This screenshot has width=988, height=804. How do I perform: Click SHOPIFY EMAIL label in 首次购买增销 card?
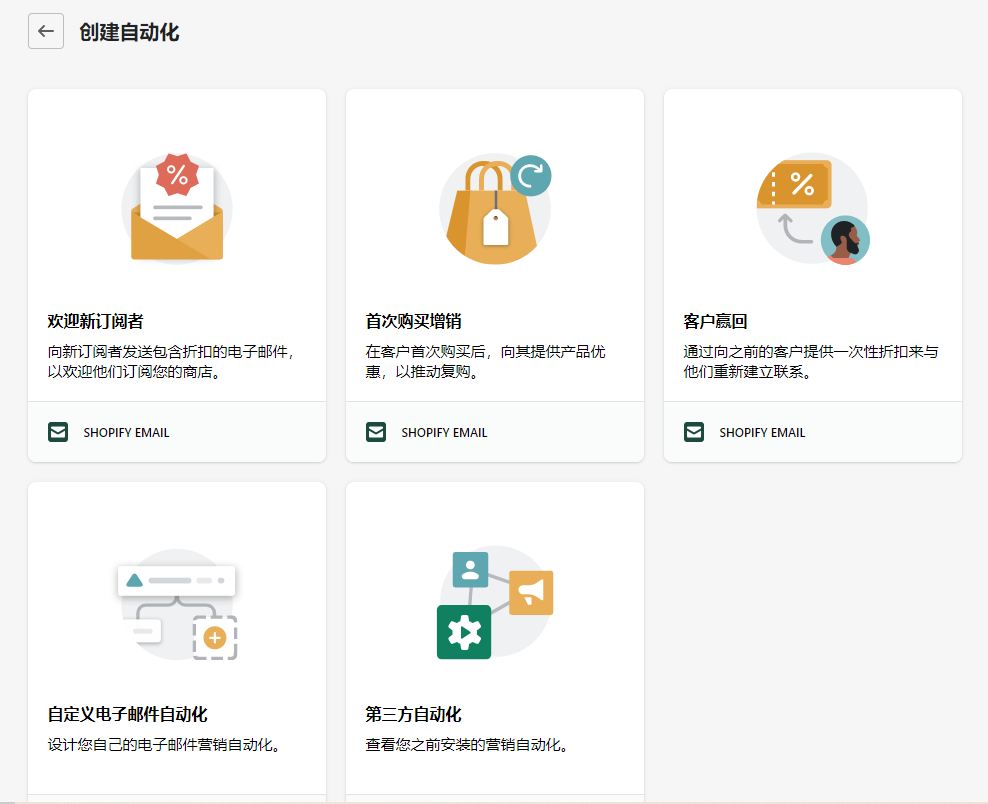point(444,433)
